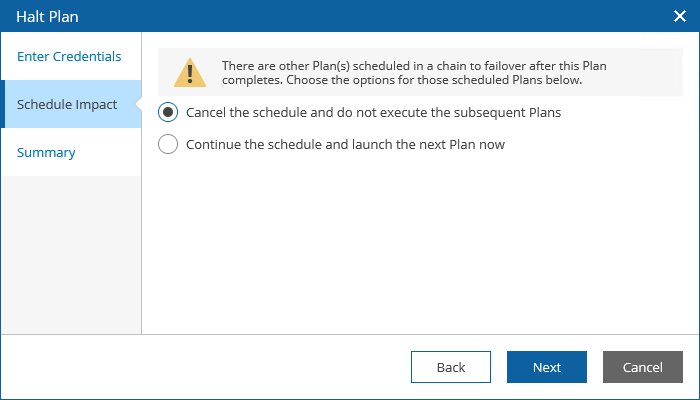700x400 pixels.
Task: Click the Halt Plan title text
Action: (x=48, y=16)
